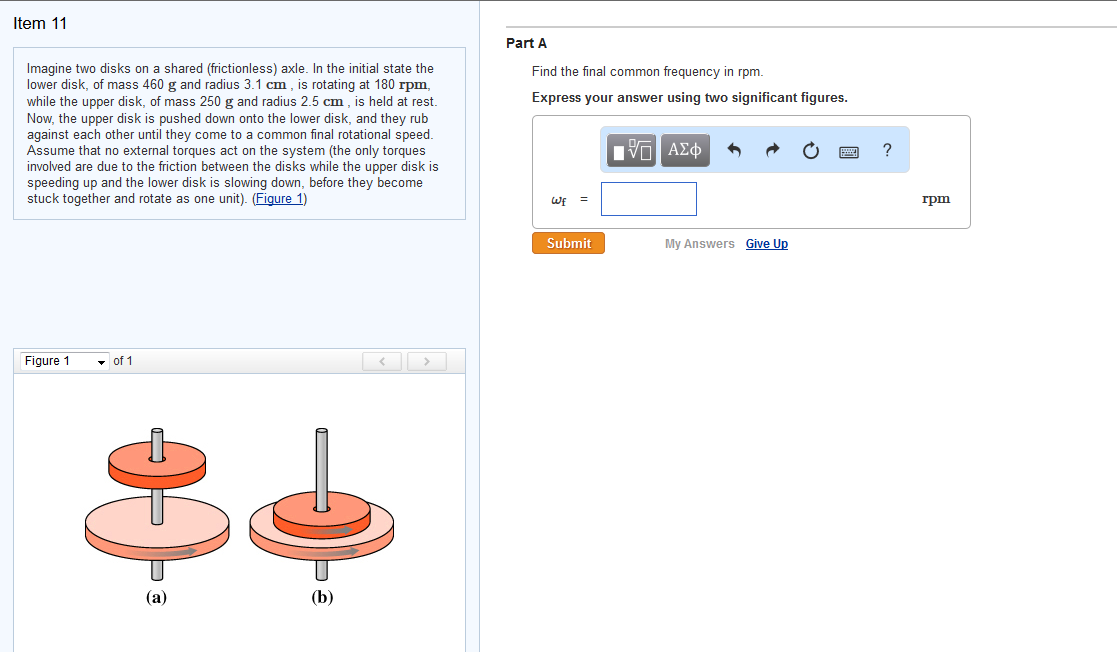The width and height of the screenshot is (1117, 652).
Task: Redo the equation edit
Action: 772,149
